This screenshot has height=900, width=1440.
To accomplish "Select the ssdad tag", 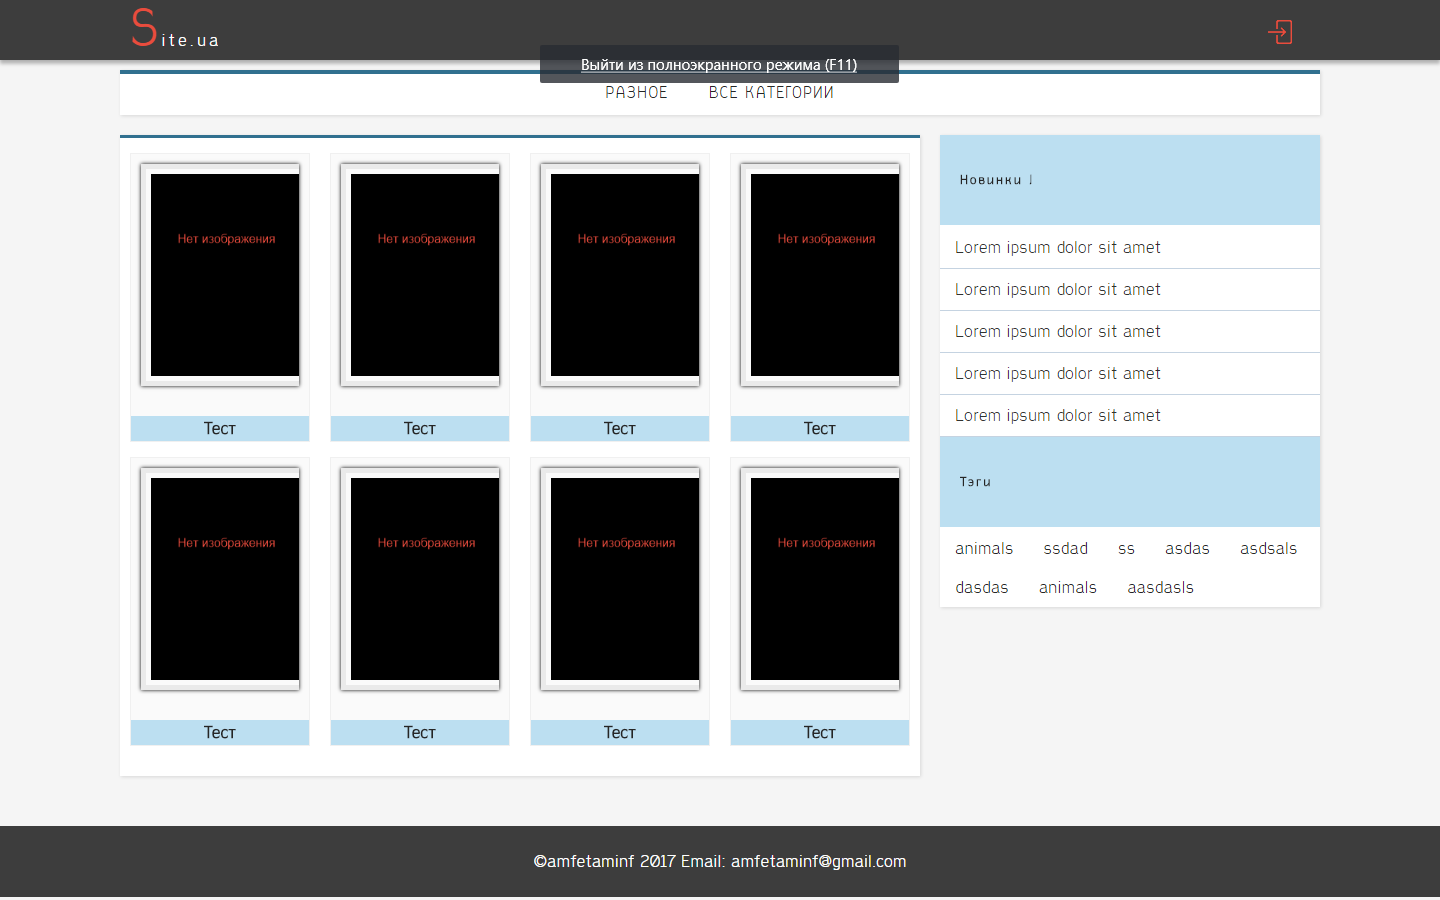I will (x=1065, y=549).
